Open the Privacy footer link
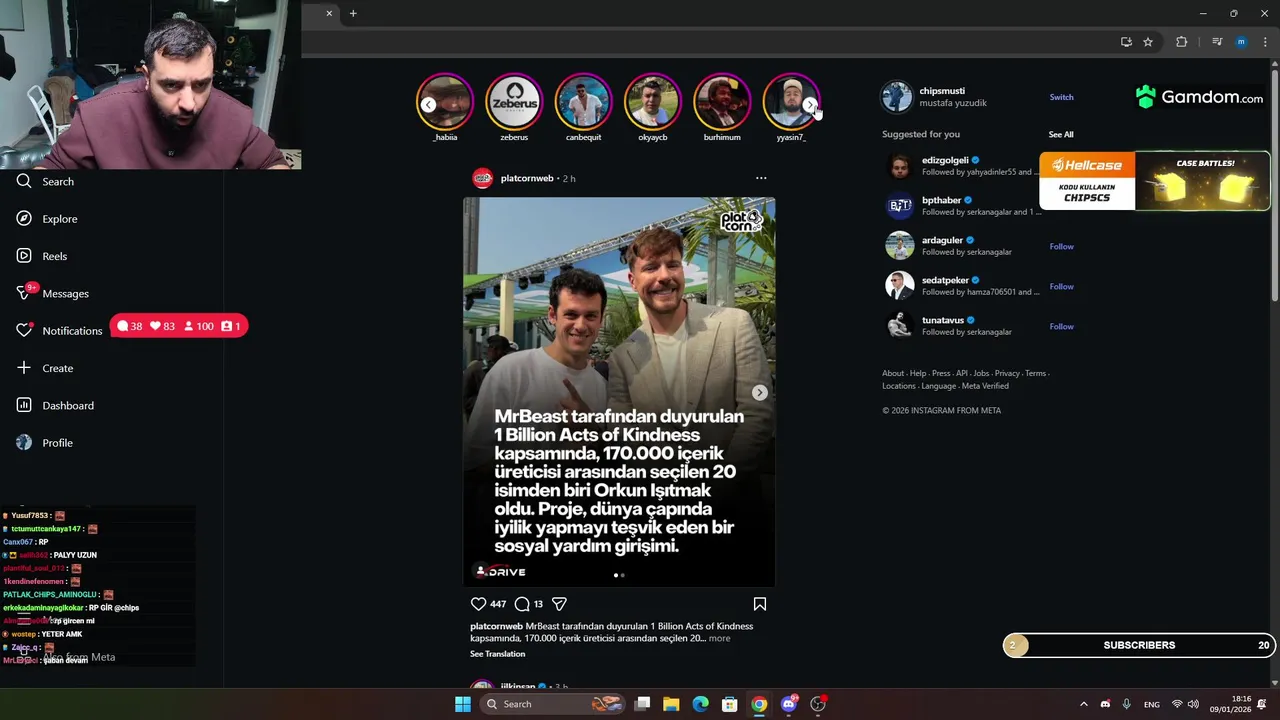 [1007, 373]
